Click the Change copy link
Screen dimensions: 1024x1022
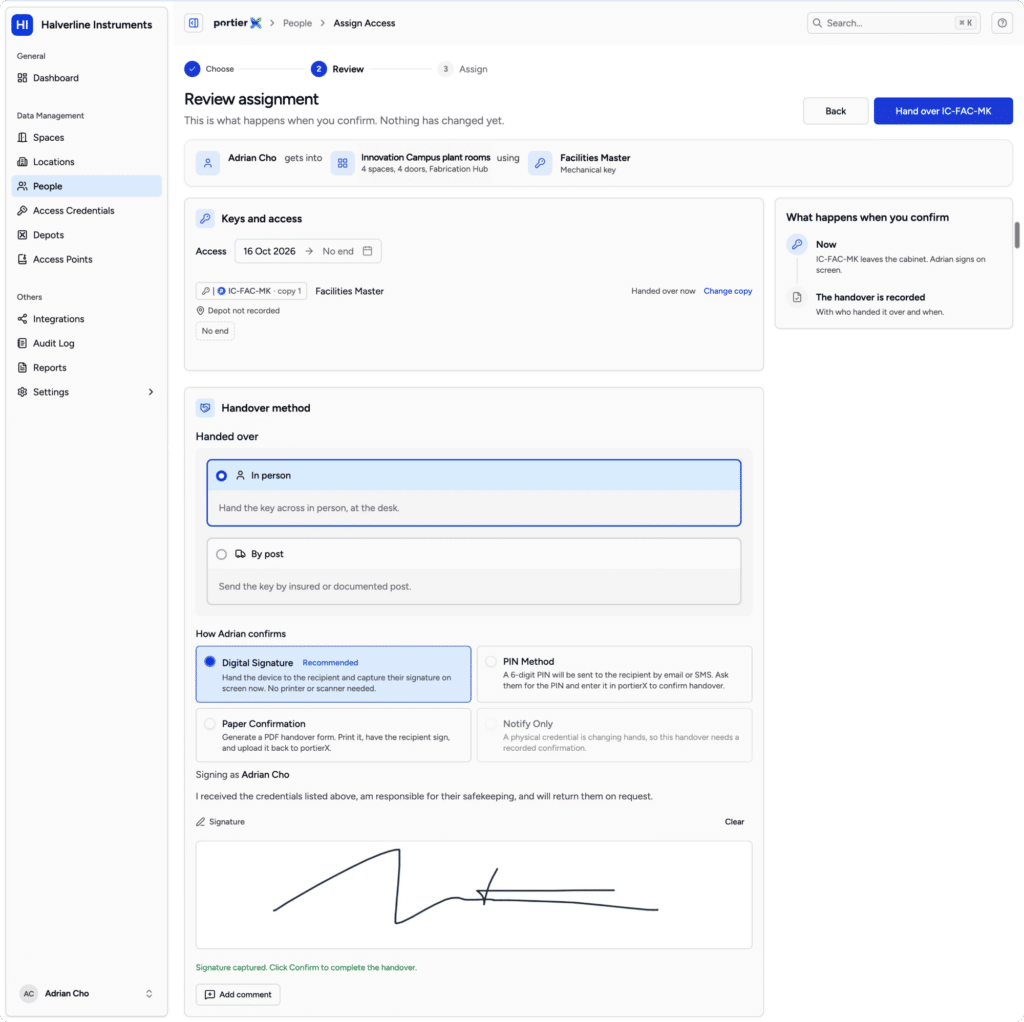tap(728, 291)
